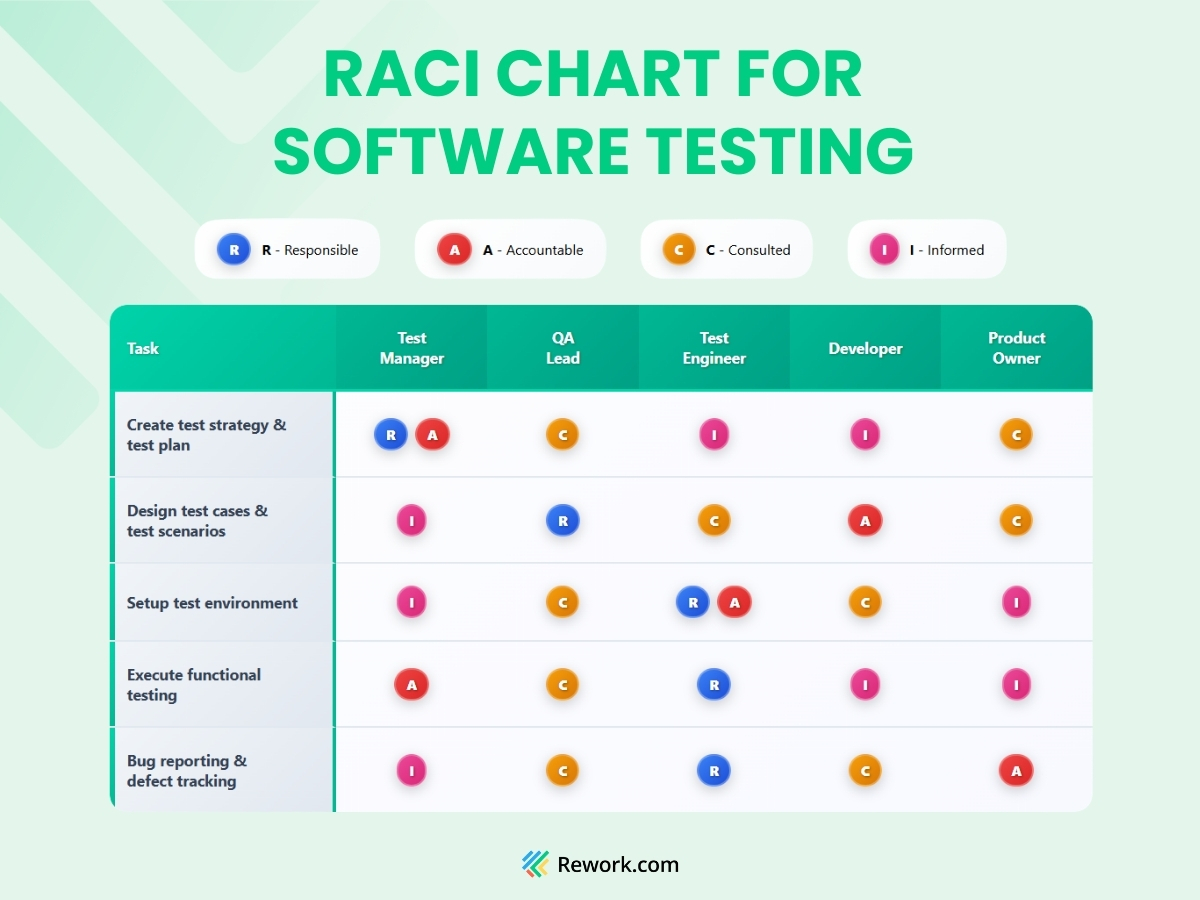Click Developer's C badge in Bug reporting row
The width and height of the screenshot is (1200, 900).
click(865, 771)
